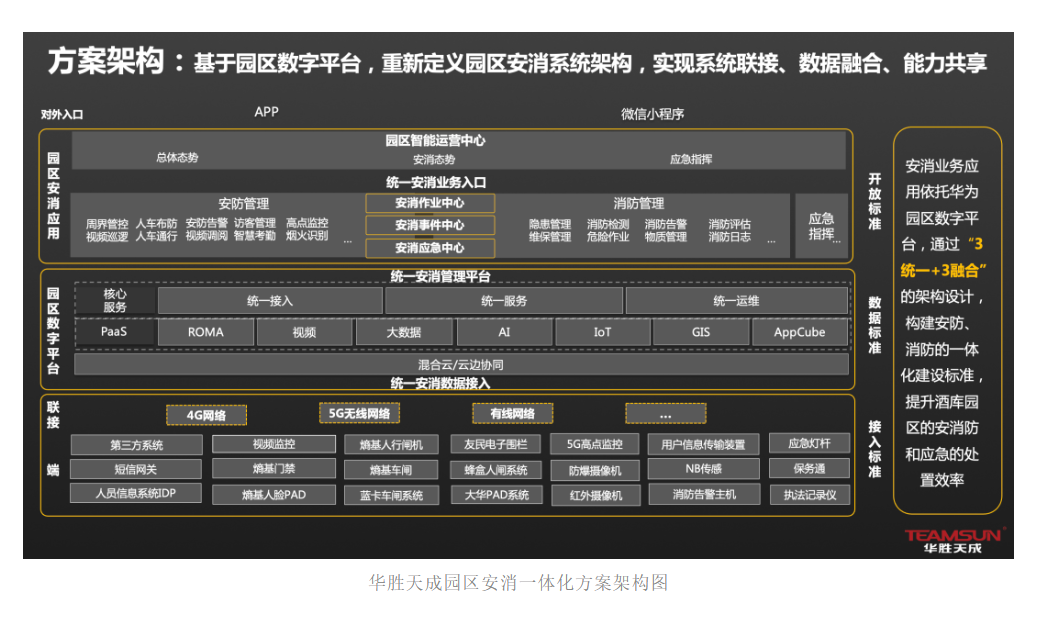The height and width of the screenshot is (624, 1055).
Task: Select the 执法记录仪 device box
Action: (x=809, y=494)
